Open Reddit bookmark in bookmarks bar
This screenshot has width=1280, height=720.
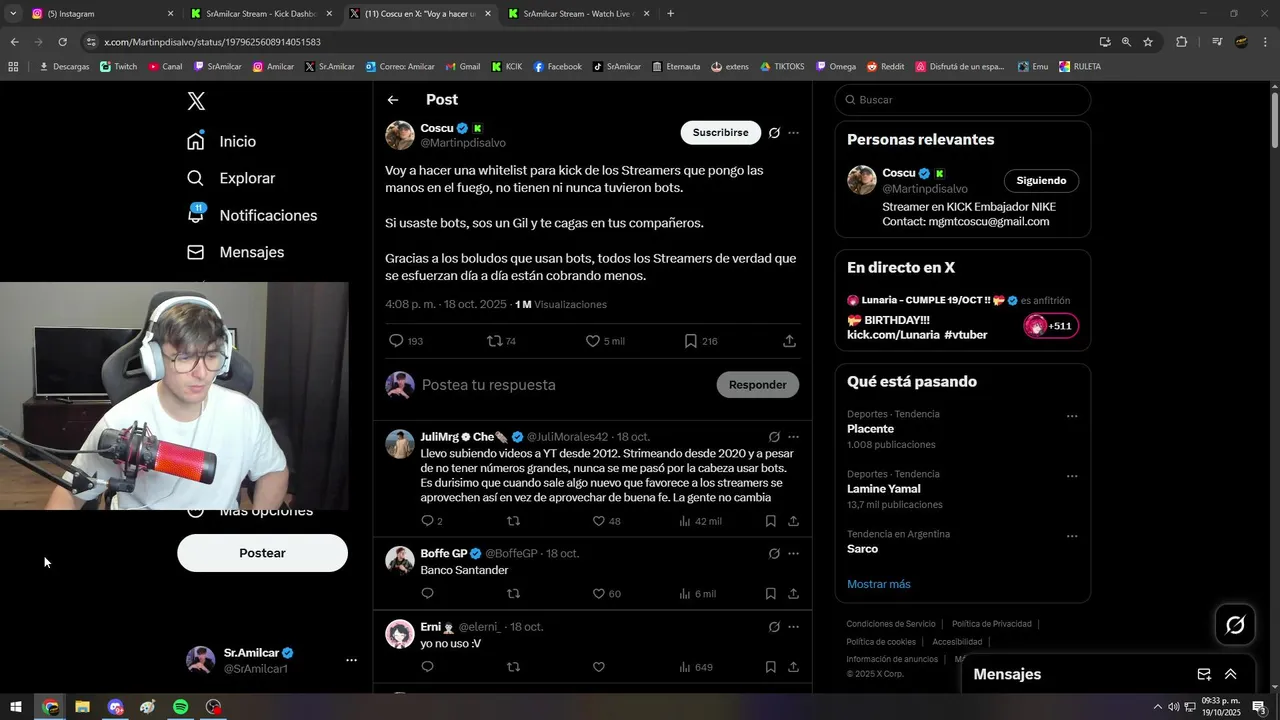click(x=886, y=67)
